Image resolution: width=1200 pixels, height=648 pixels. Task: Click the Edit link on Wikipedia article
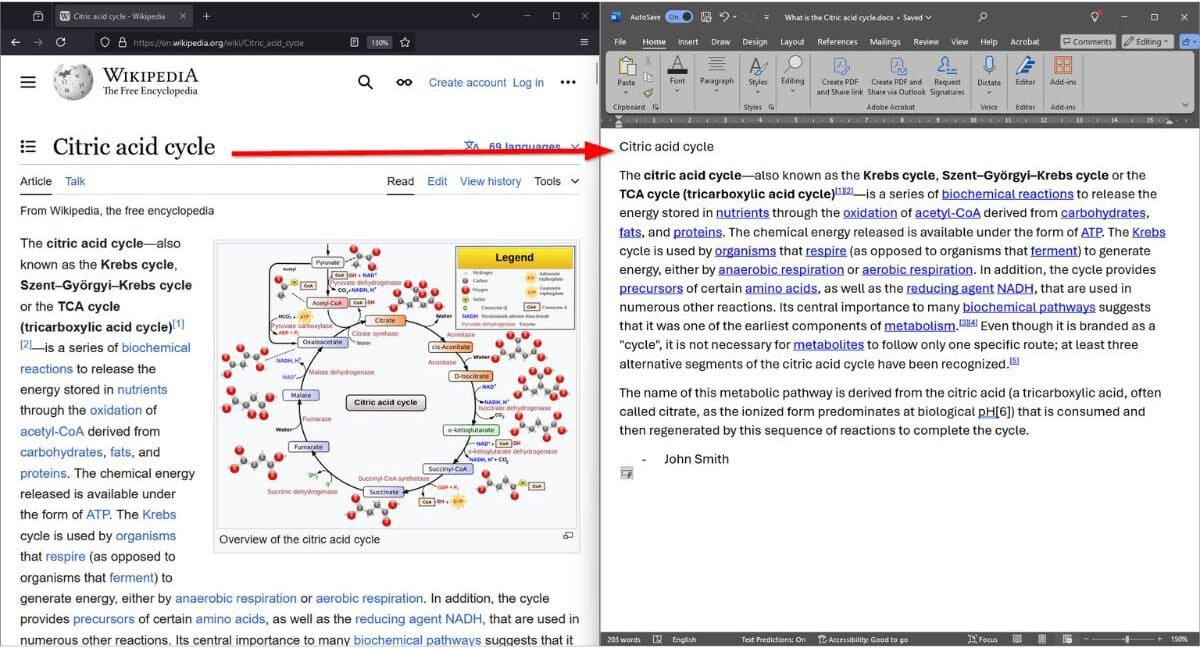coord(437,181)
